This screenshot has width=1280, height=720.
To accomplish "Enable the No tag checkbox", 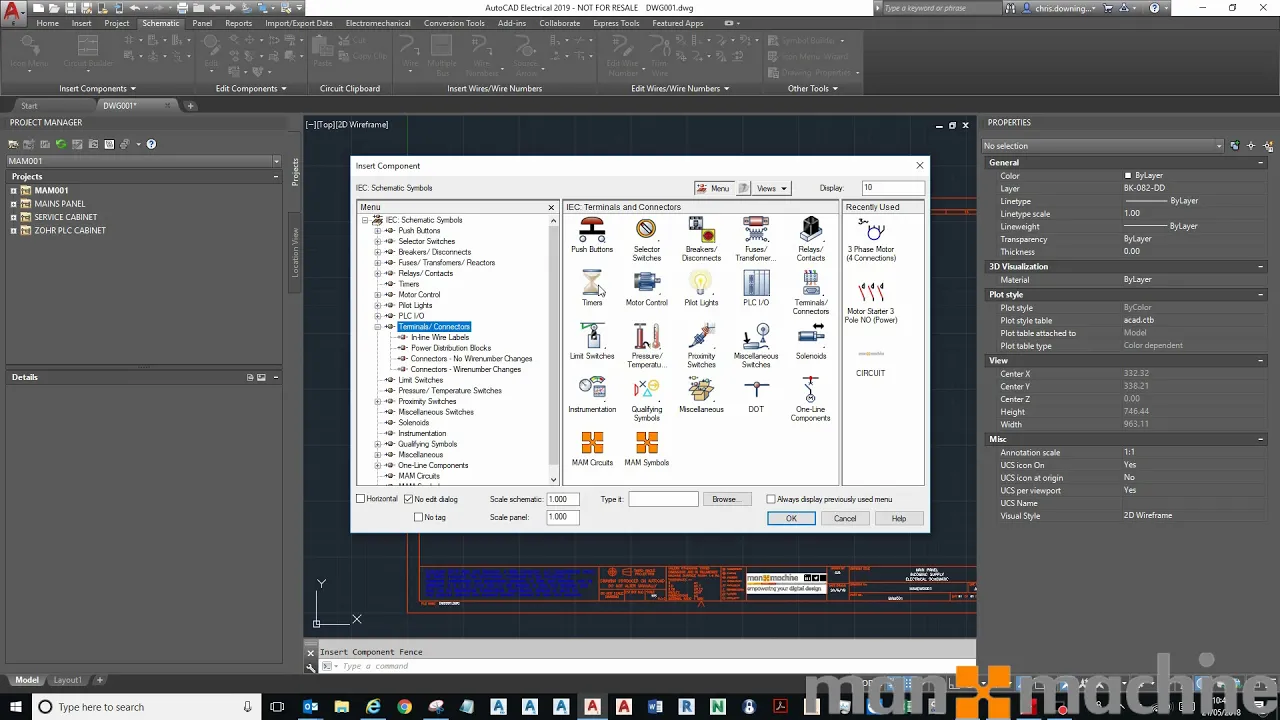I will [418, 517].
